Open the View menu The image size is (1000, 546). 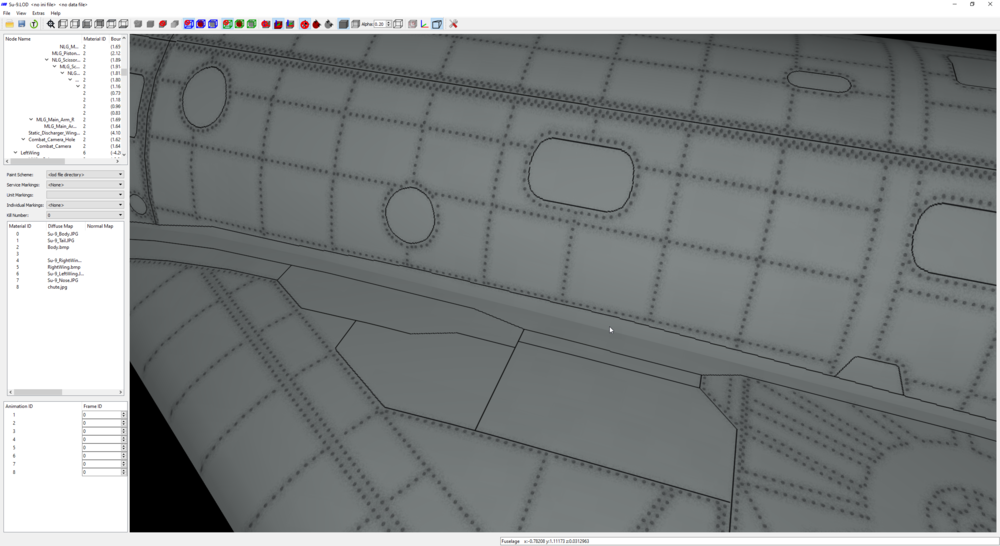(21, 13)
